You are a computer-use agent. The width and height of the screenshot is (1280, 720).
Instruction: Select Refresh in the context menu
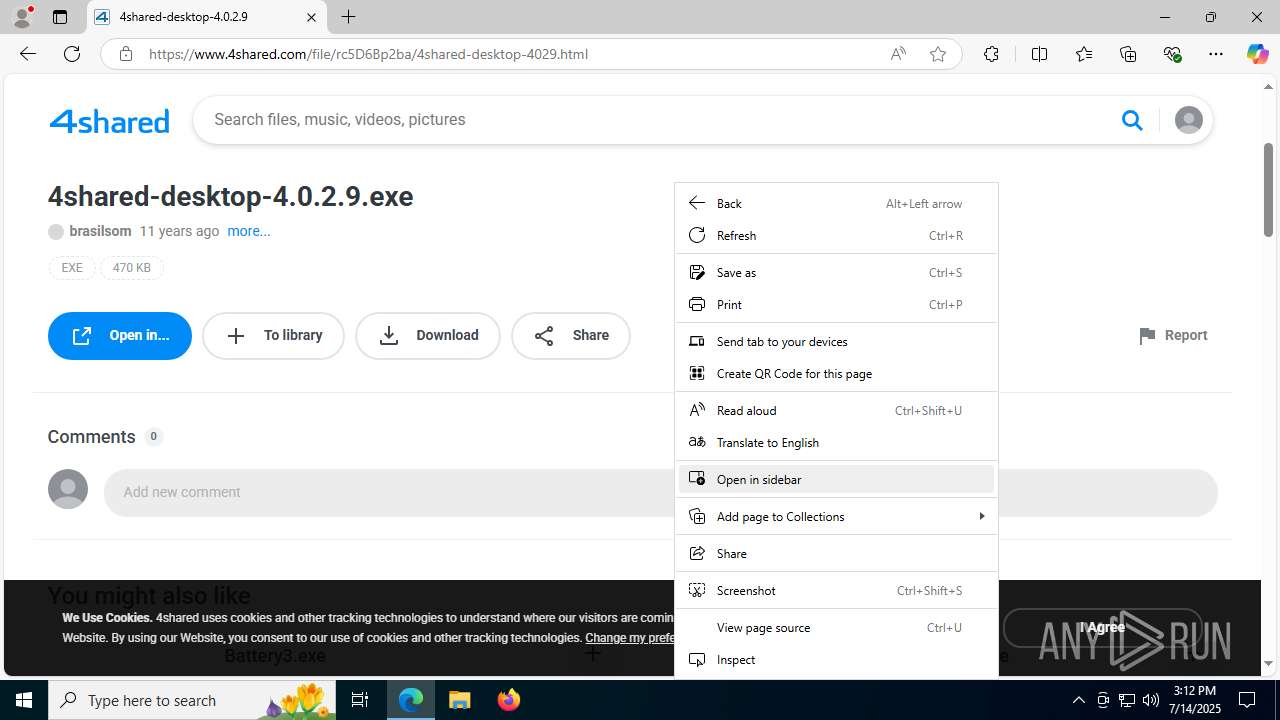coord(836,235)
